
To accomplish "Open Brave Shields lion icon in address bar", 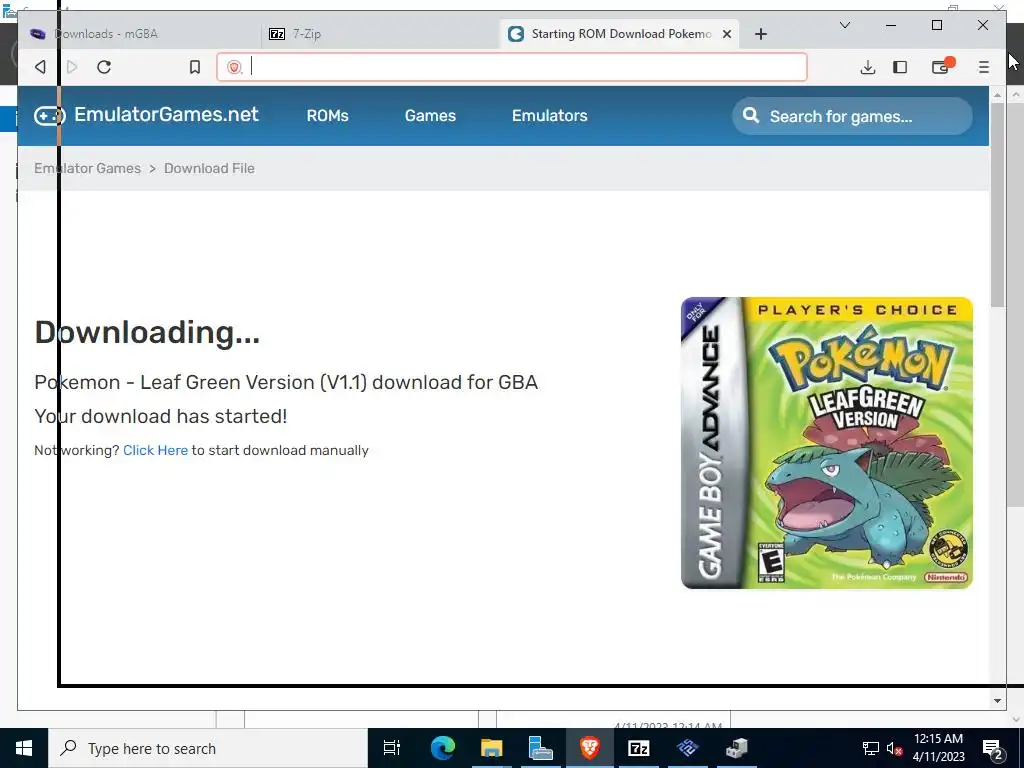I will (234, 67).
